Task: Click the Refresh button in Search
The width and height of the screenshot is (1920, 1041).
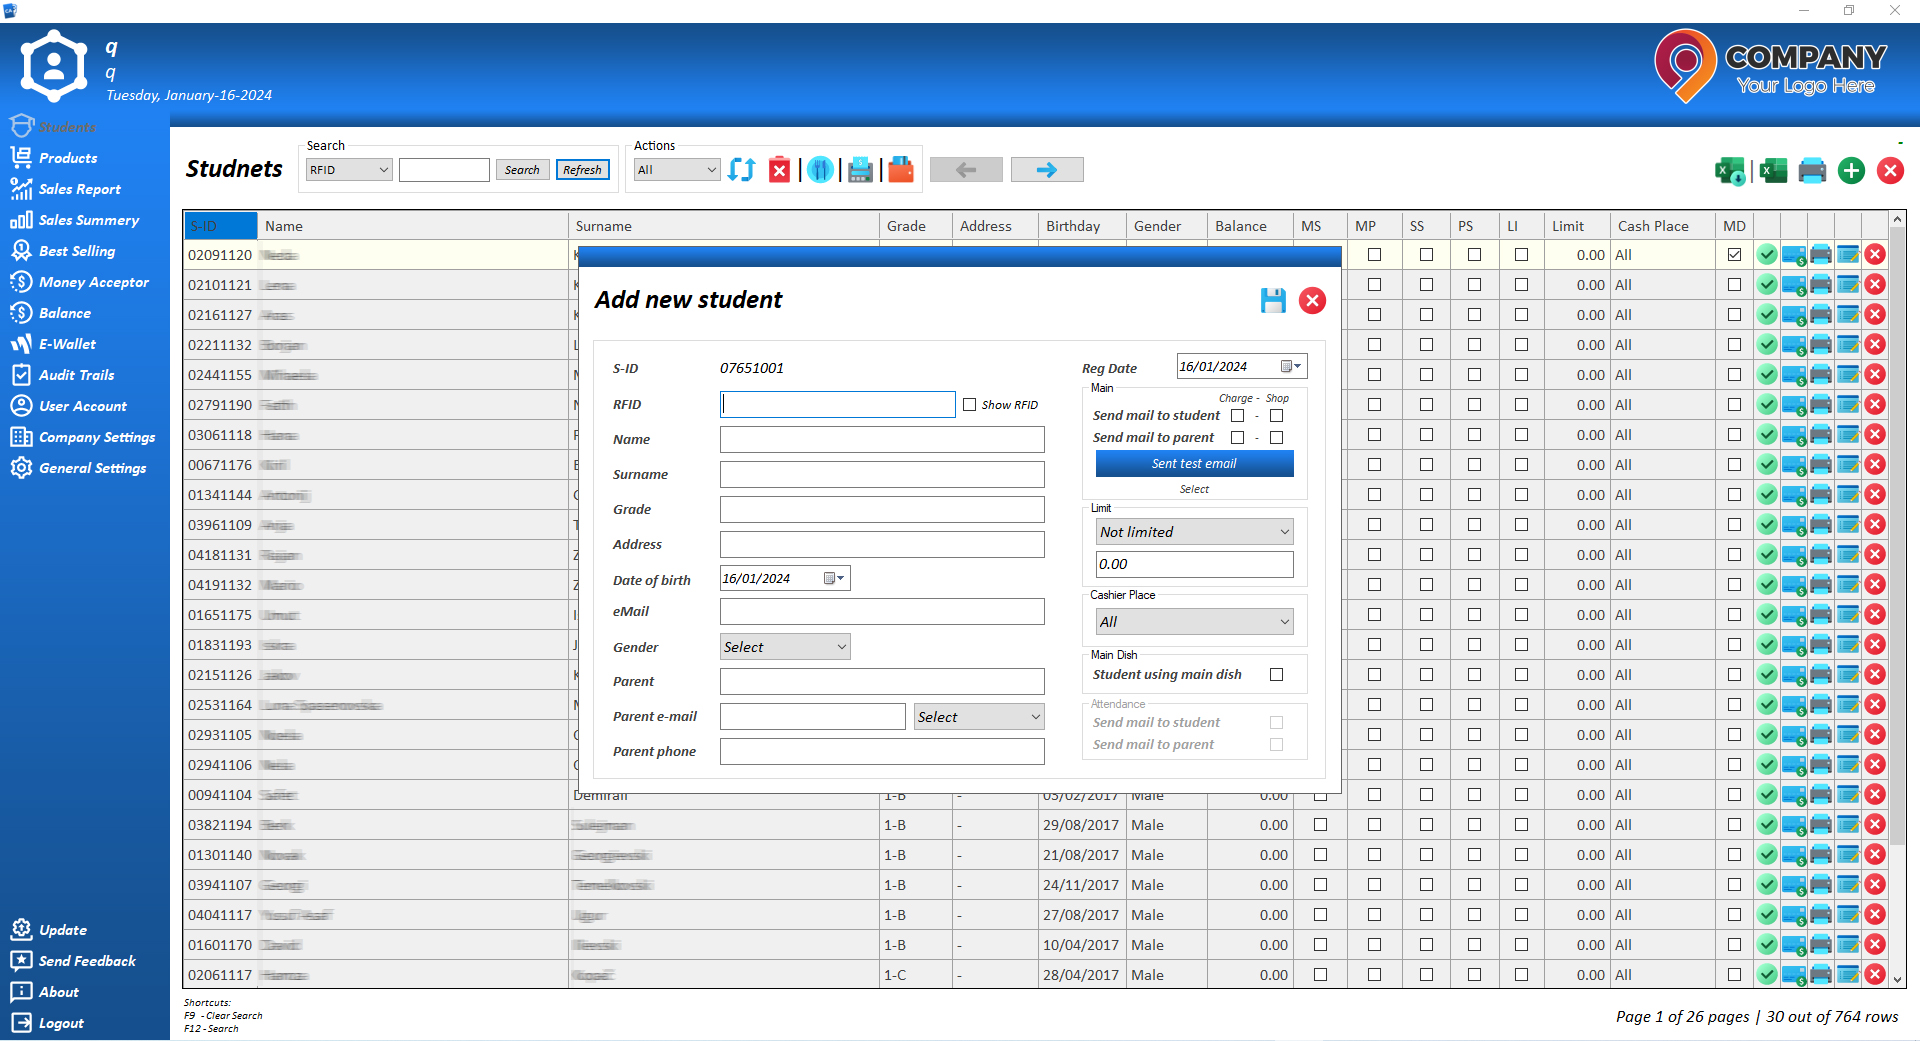Action: click(x=582, y=170)
